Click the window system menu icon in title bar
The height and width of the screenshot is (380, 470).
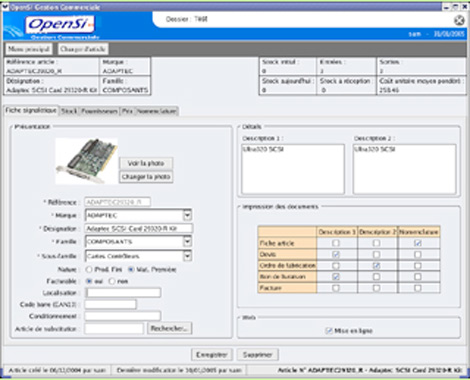5,6
